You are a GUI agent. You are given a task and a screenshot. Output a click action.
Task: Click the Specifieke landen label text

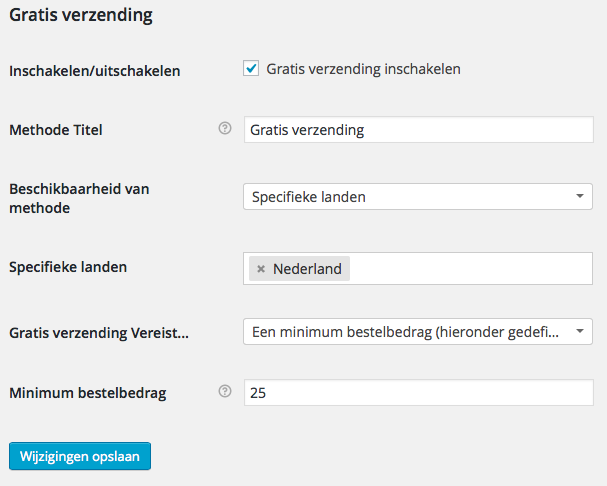(x=68, y=267)
